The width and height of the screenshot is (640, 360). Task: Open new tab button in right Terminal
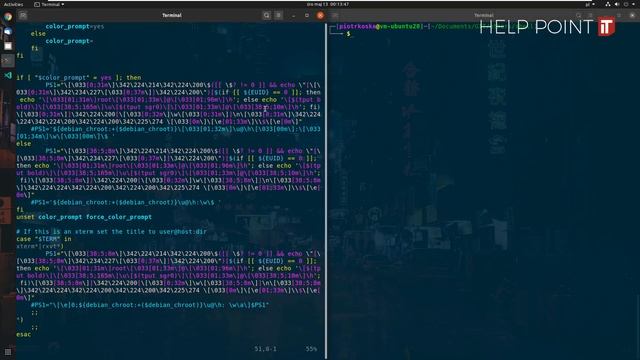click(x=335, y=15)
